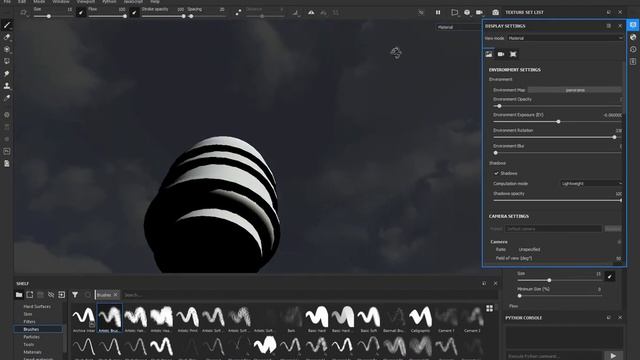
Task: Select the Paint brush tool
Action: 7,25
